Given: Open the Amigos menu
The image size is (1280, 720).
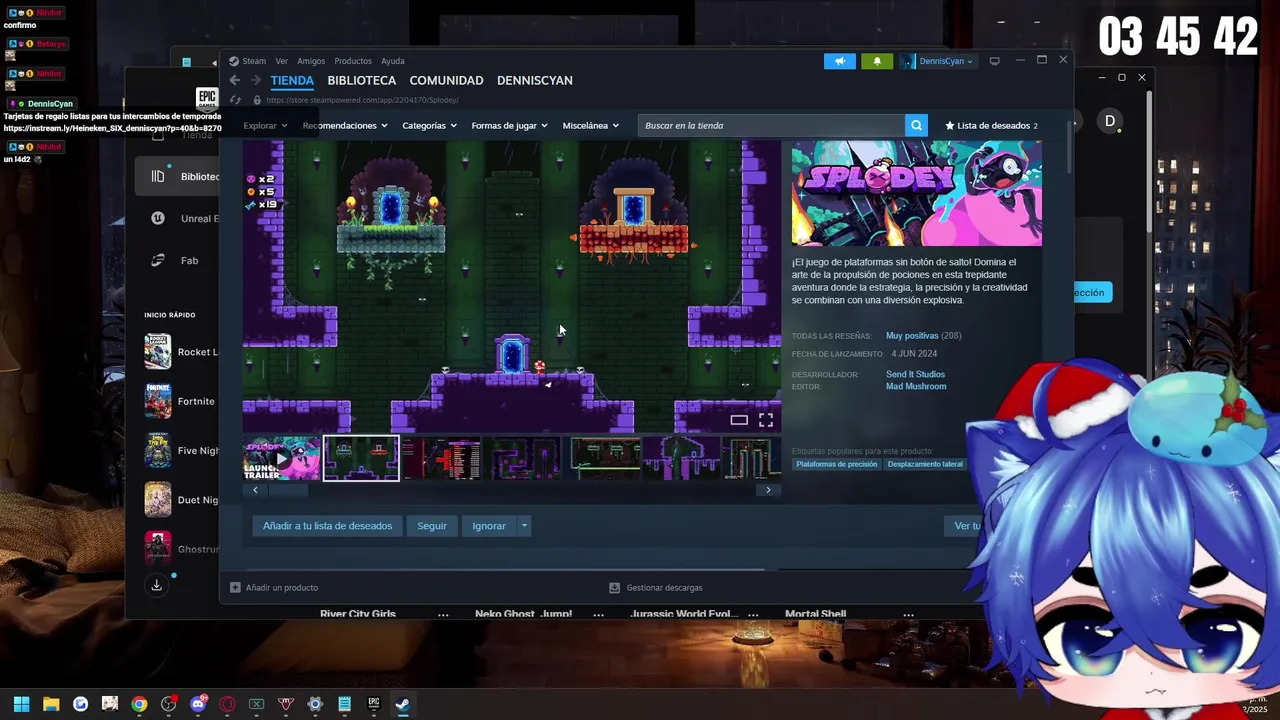Looking at the screenshot, I should coord(311,61).
